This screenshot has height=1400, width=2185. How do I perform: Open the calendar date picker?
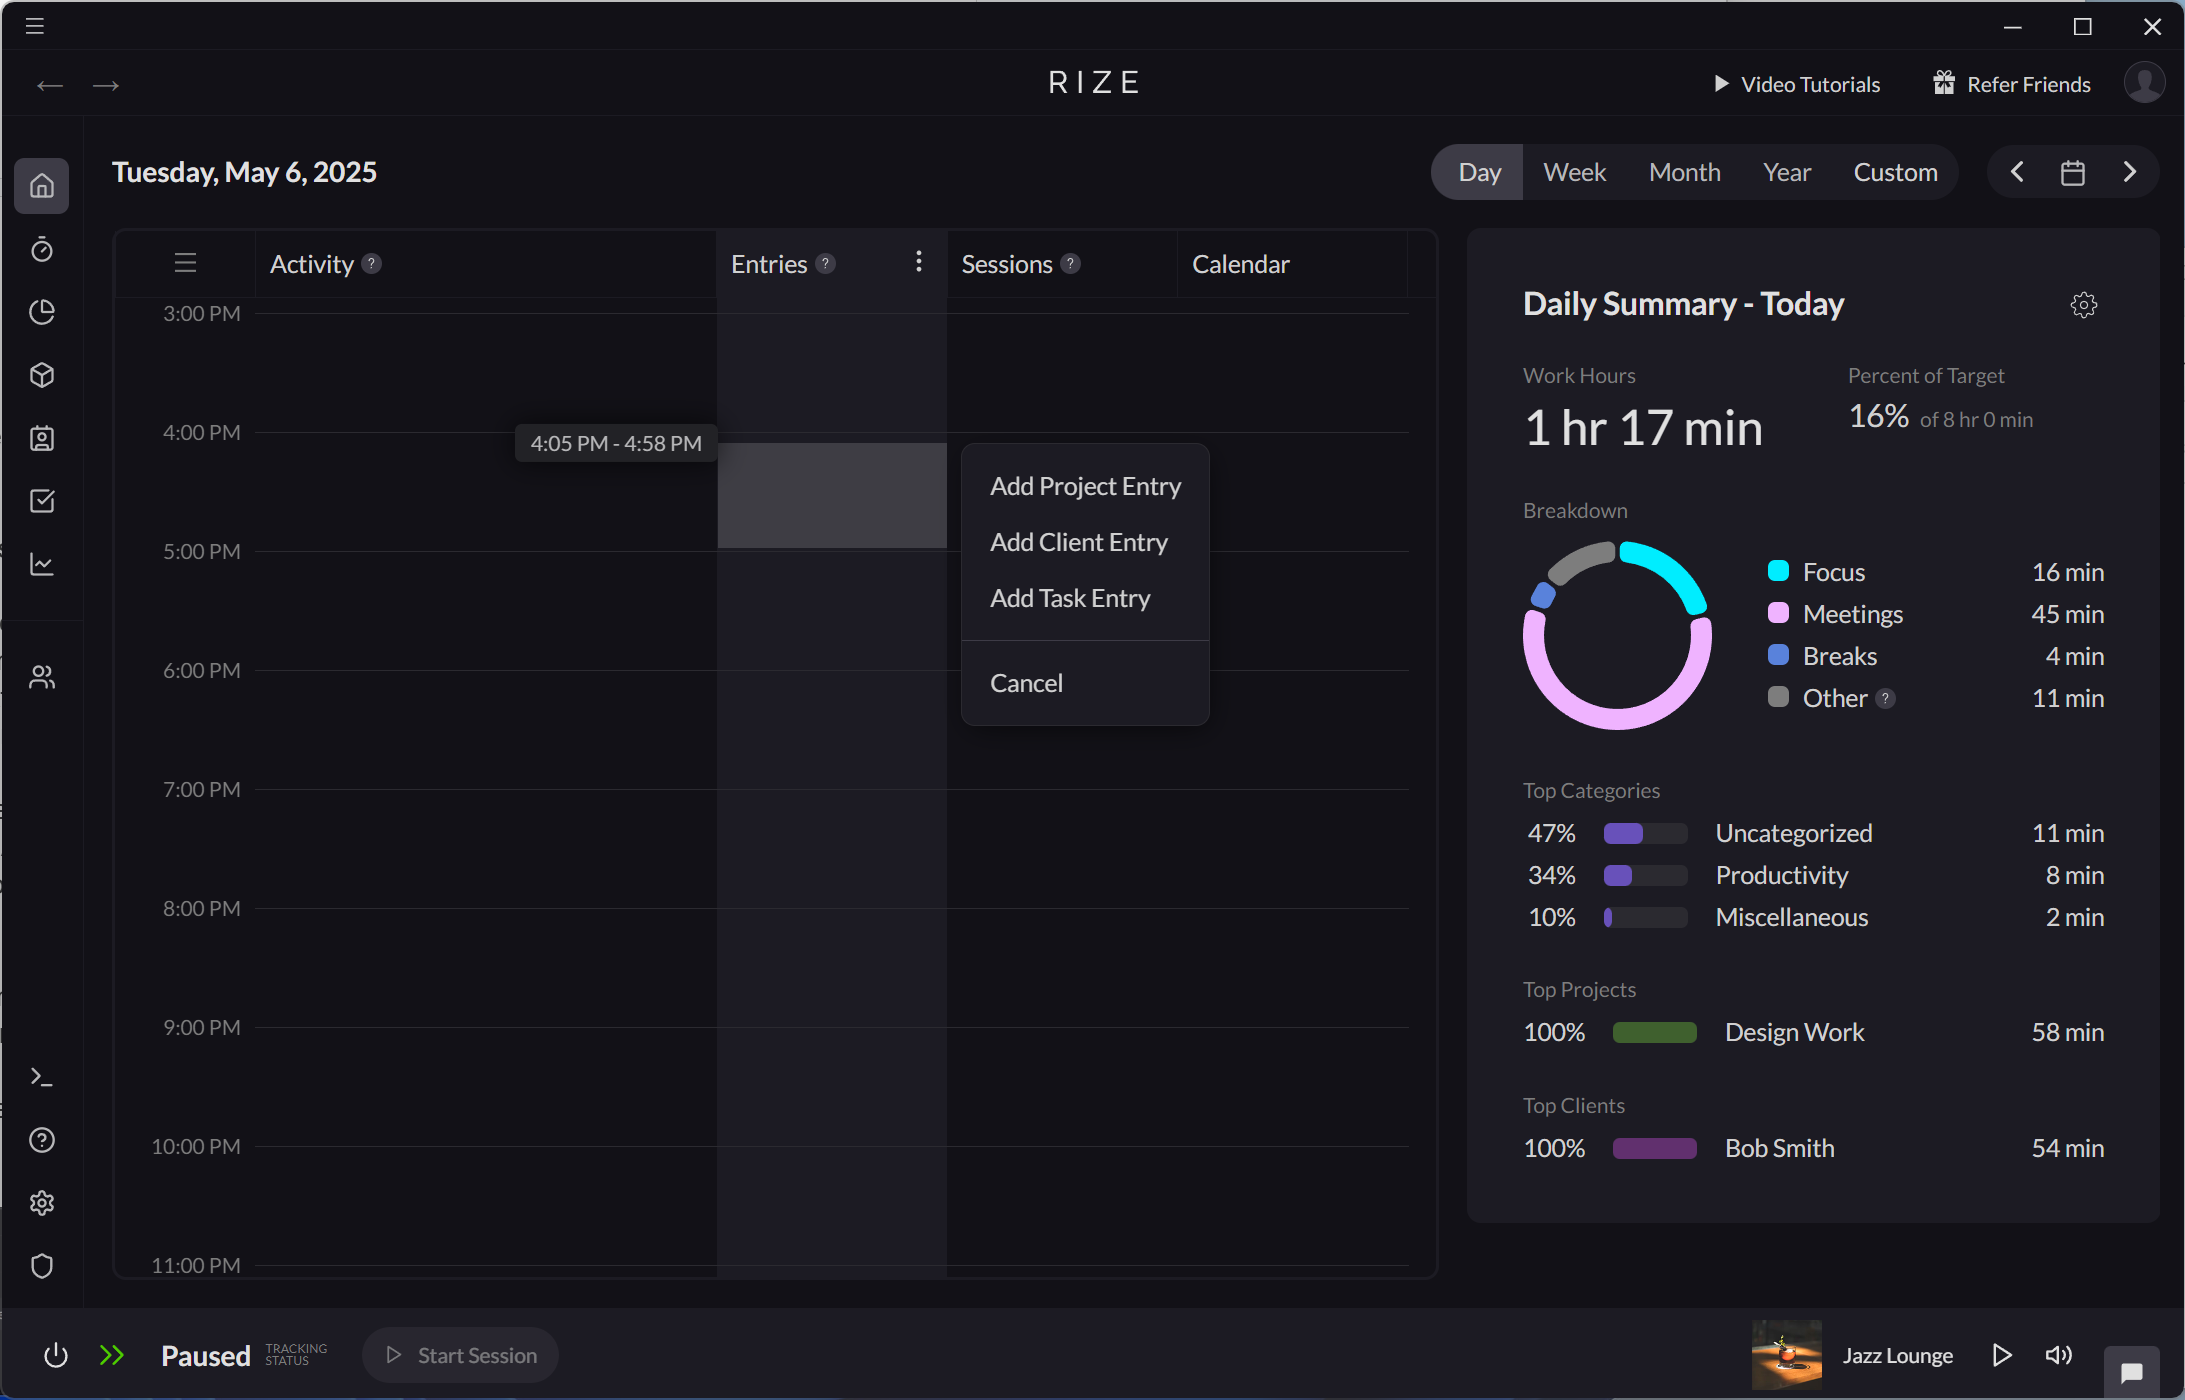[x=2072, y=171]
